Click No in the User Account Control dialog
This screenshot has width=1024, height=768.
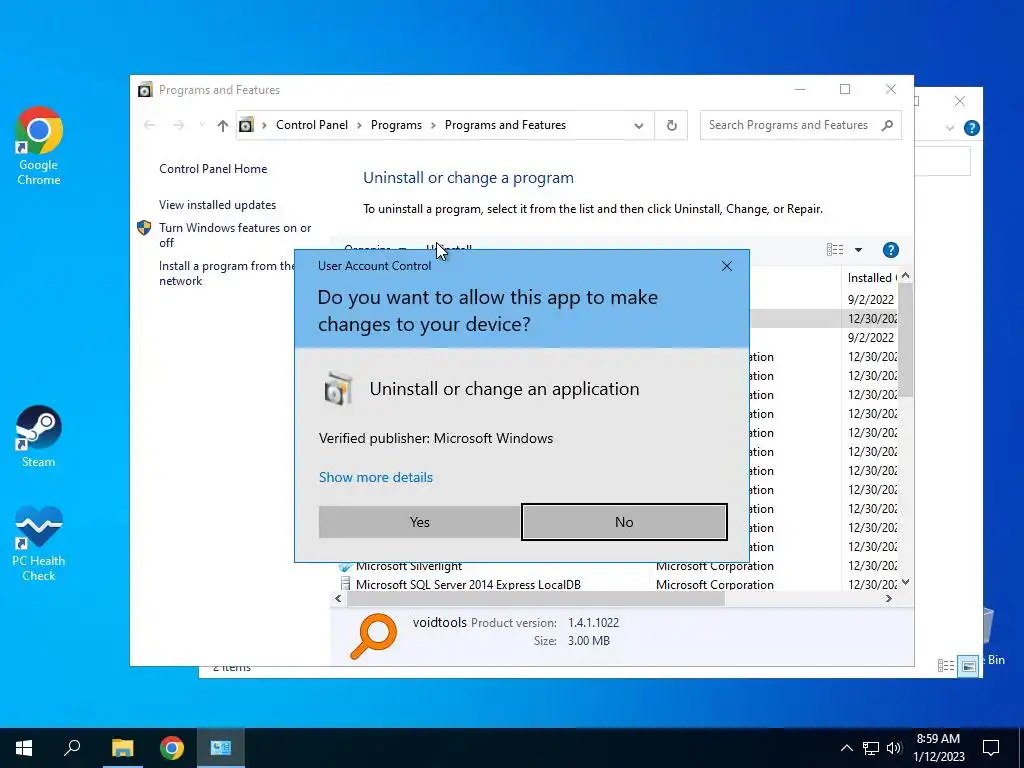pos(624,522)
